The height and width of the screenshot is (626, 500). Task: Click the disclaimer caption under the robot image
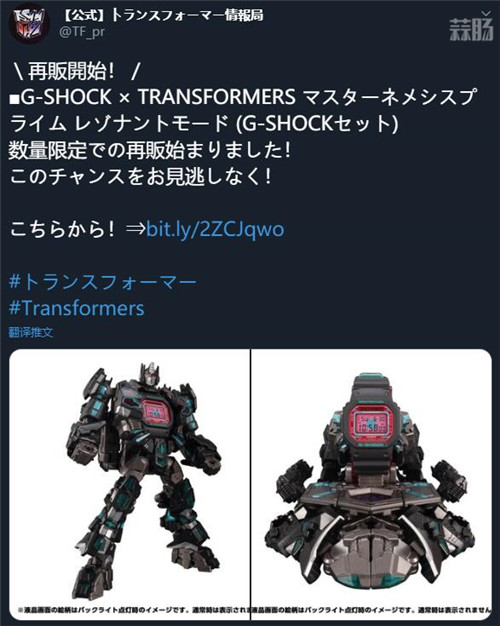[x=134, y=610]
